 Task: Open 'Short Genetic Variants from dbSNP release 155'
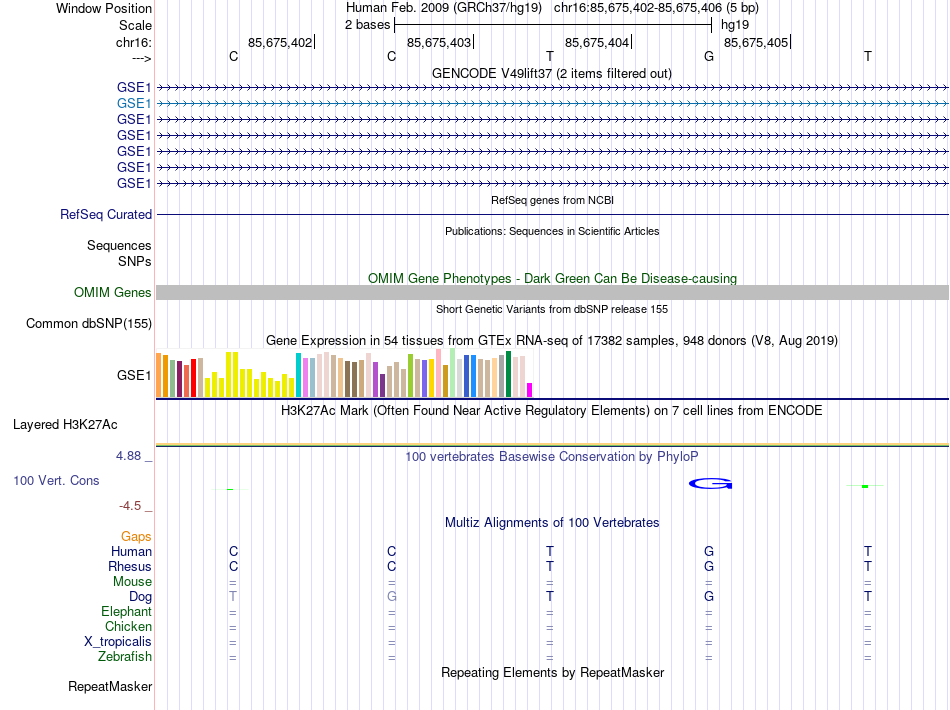pyautogui.click(x=552, y=309)
